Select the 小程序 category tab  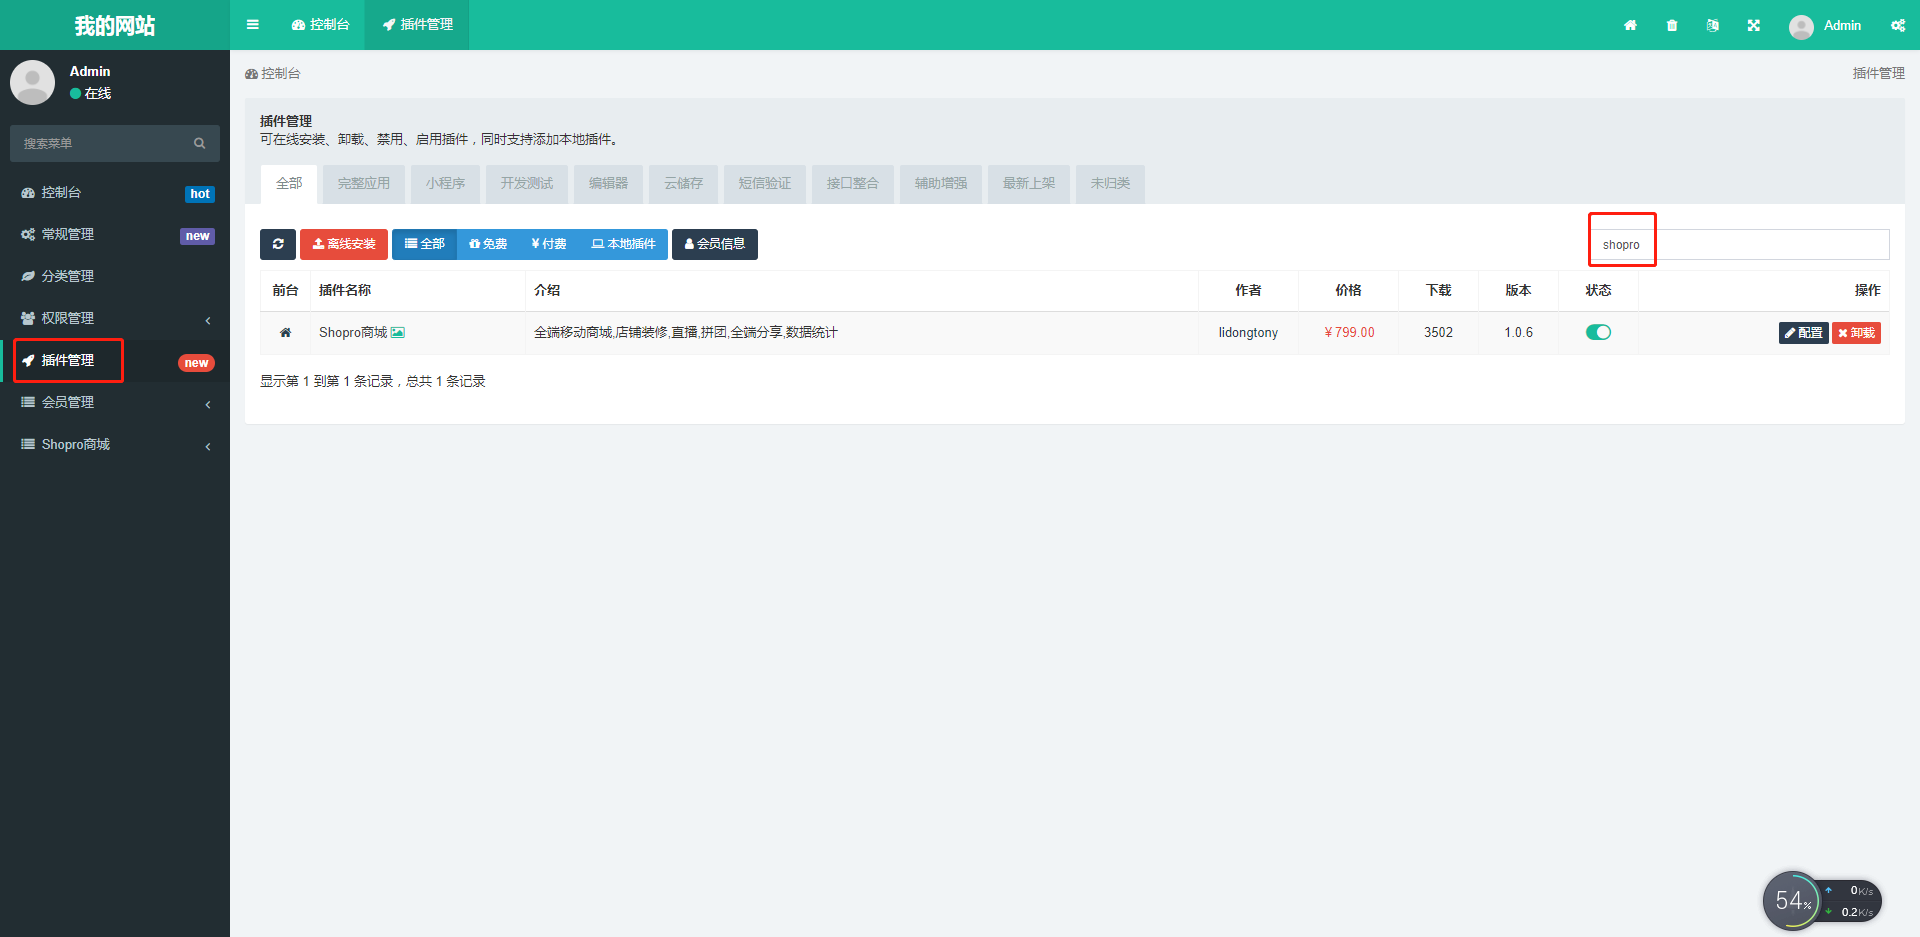click(x=445, y=184)
